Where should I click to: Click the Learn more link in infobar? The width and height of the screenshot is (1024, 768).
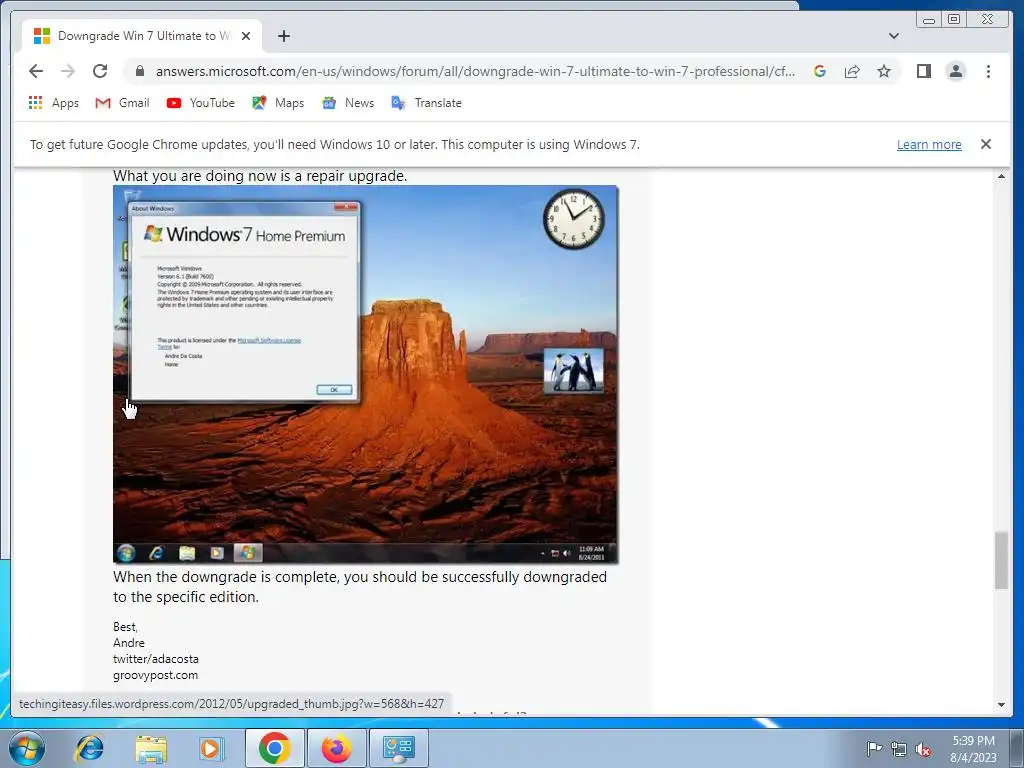coord(929,144)
